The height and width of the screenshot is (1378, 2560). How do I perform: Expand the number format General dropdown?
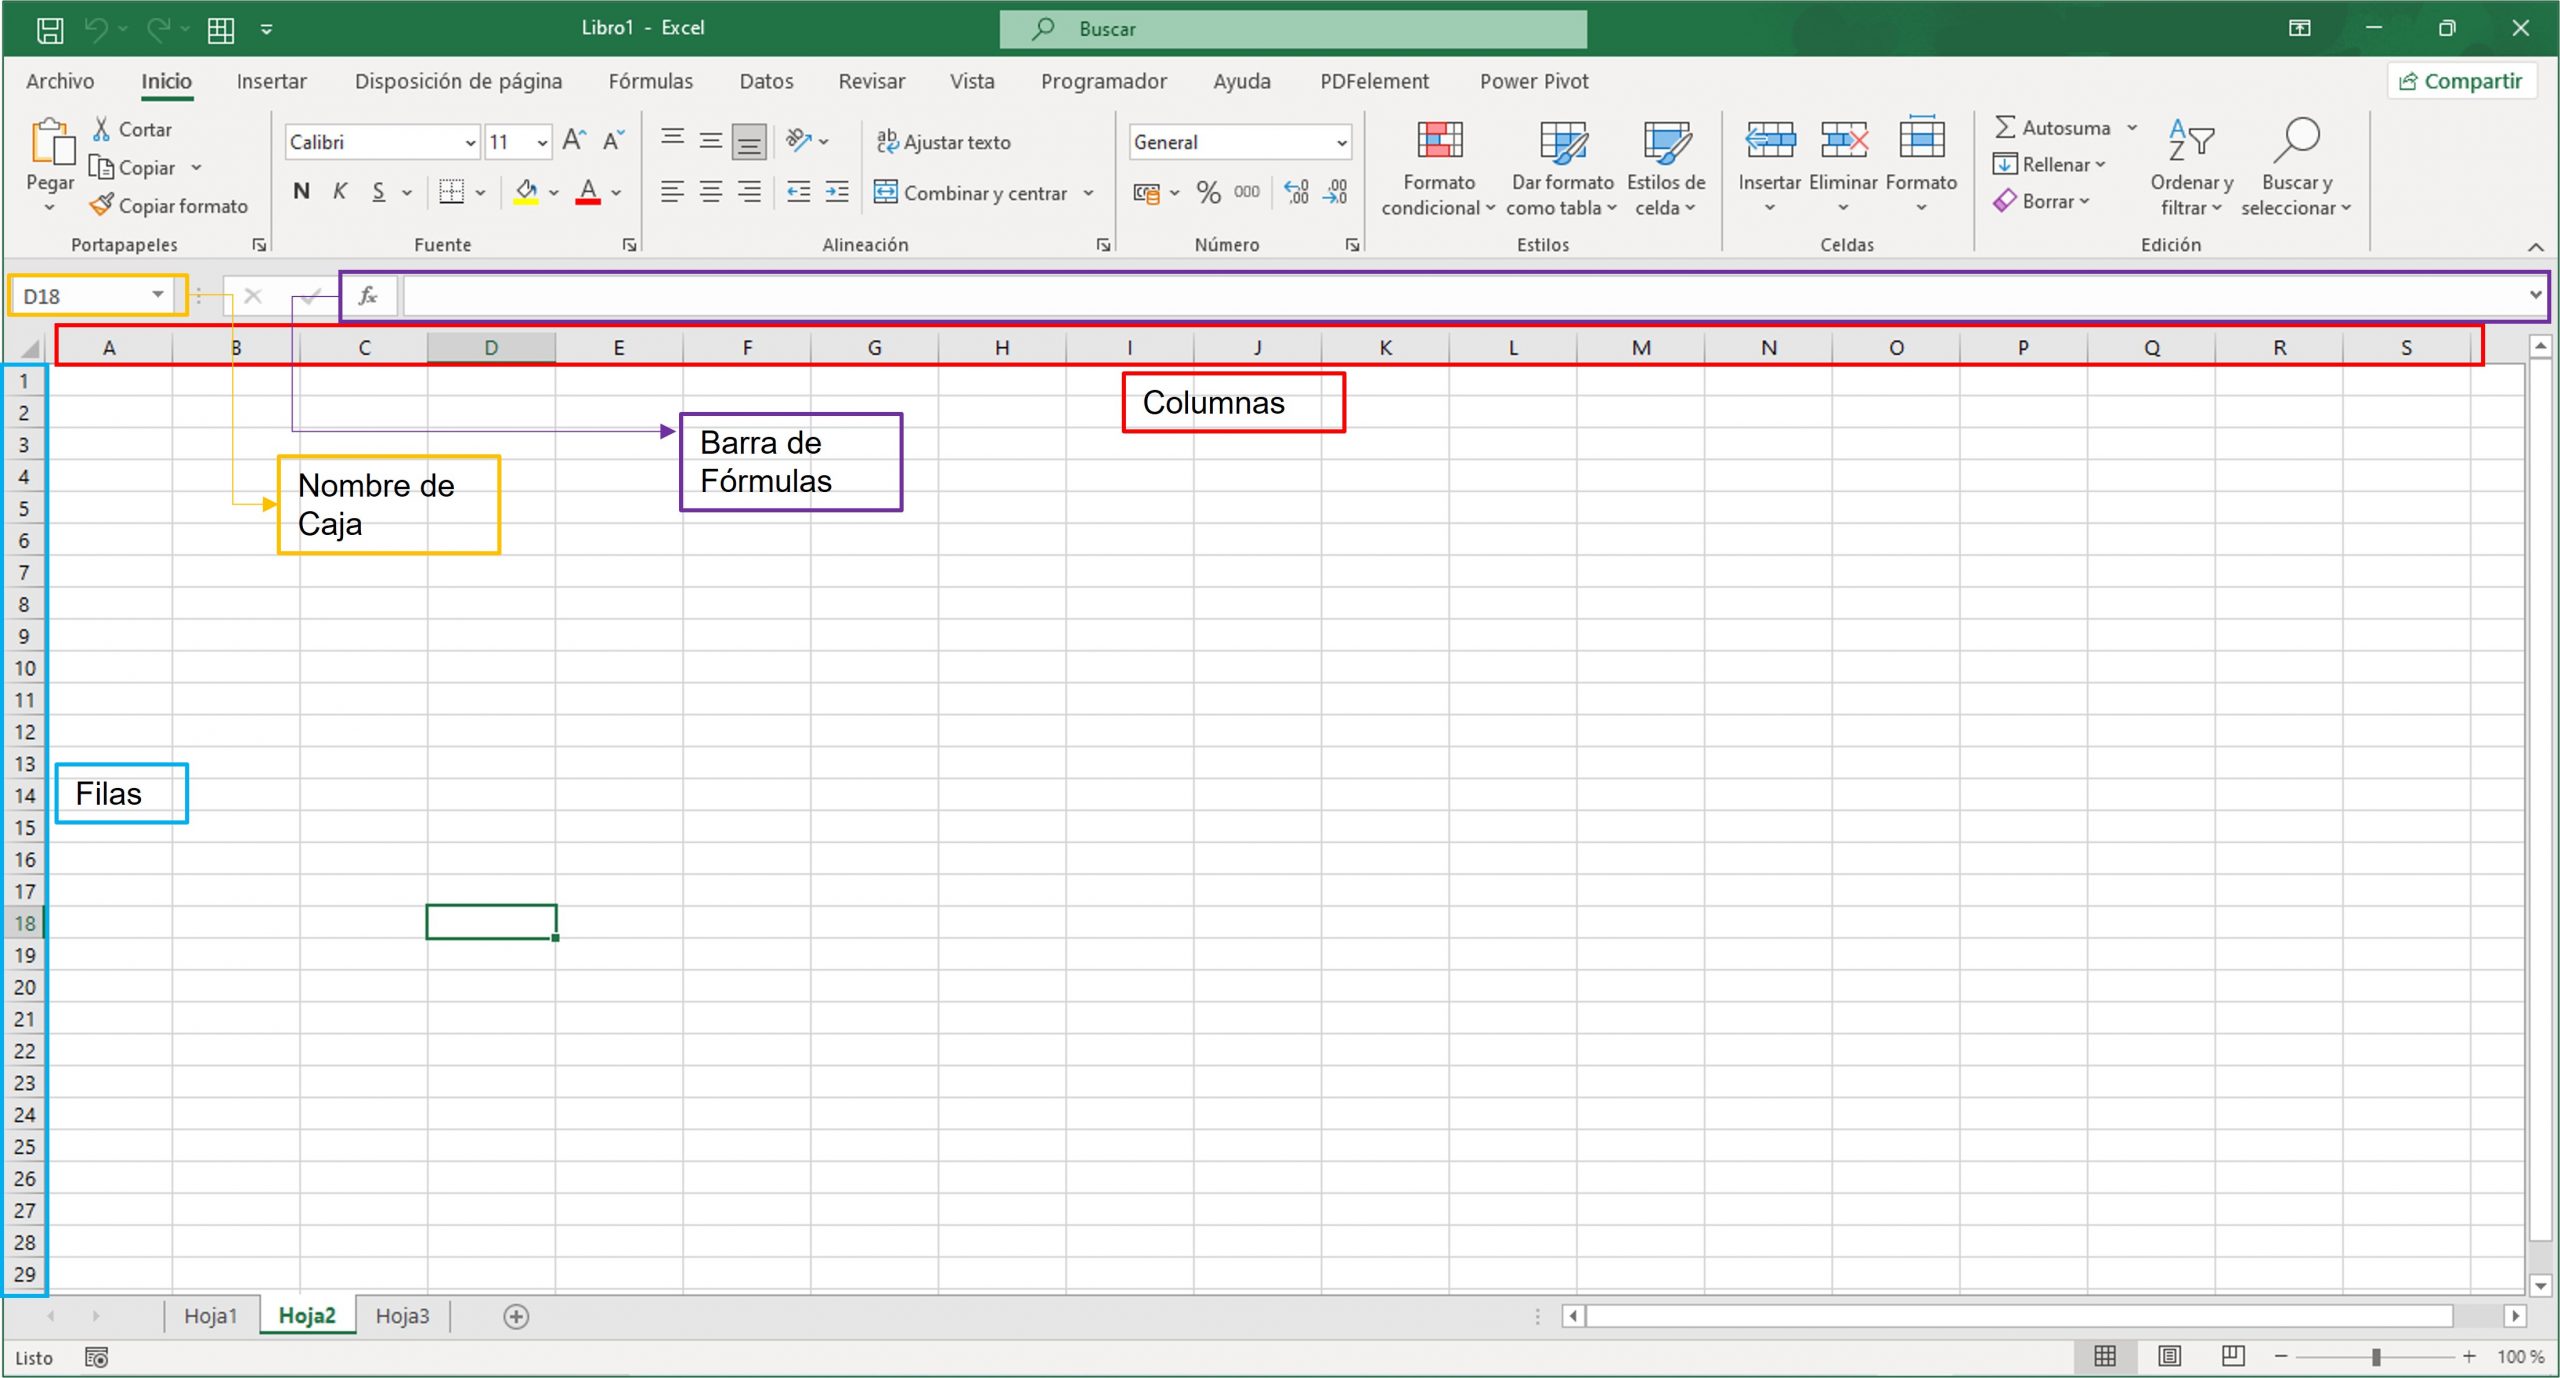tap(1342, 142)
